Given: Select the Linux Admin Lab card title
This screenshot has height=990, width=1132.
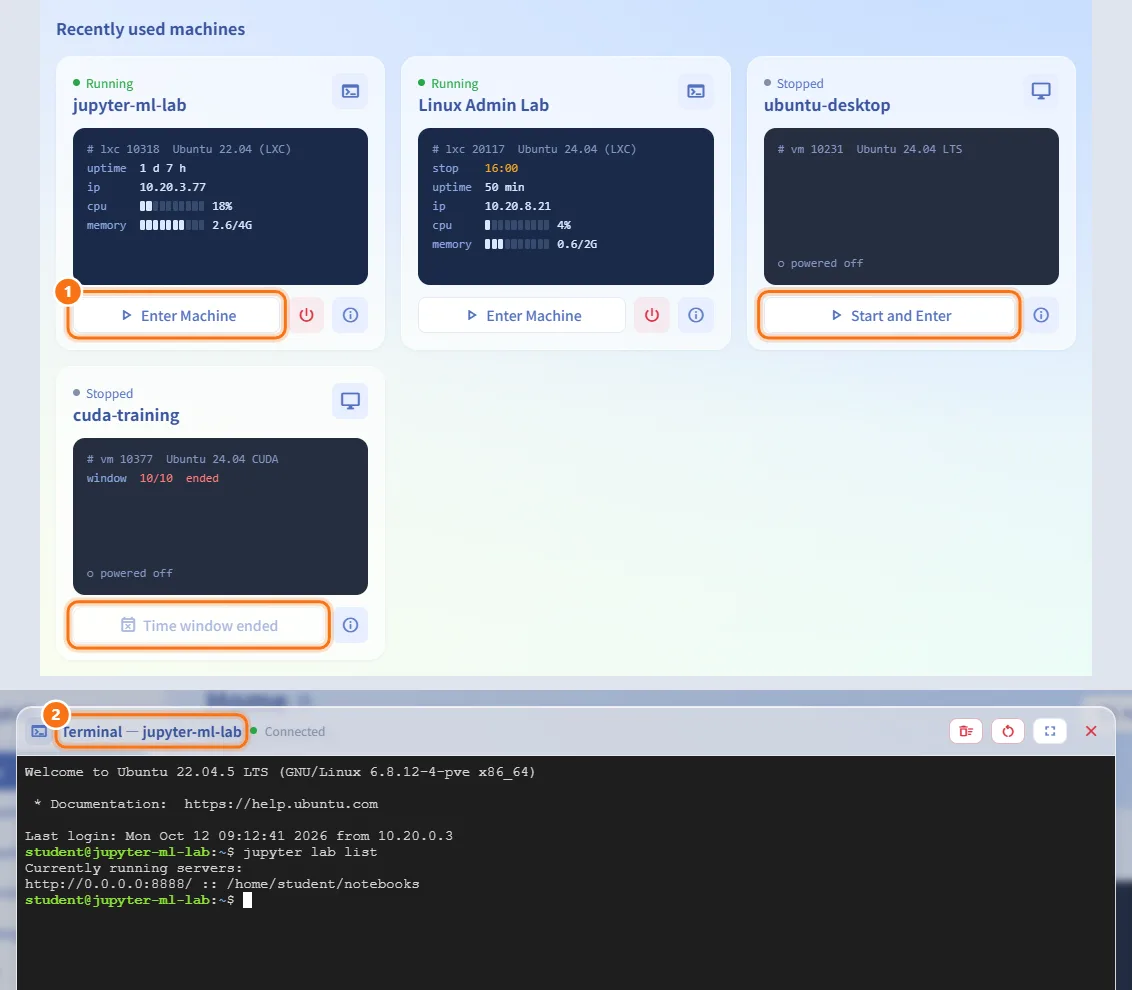Looking at the screenshot, I should (x=484, y=105).
